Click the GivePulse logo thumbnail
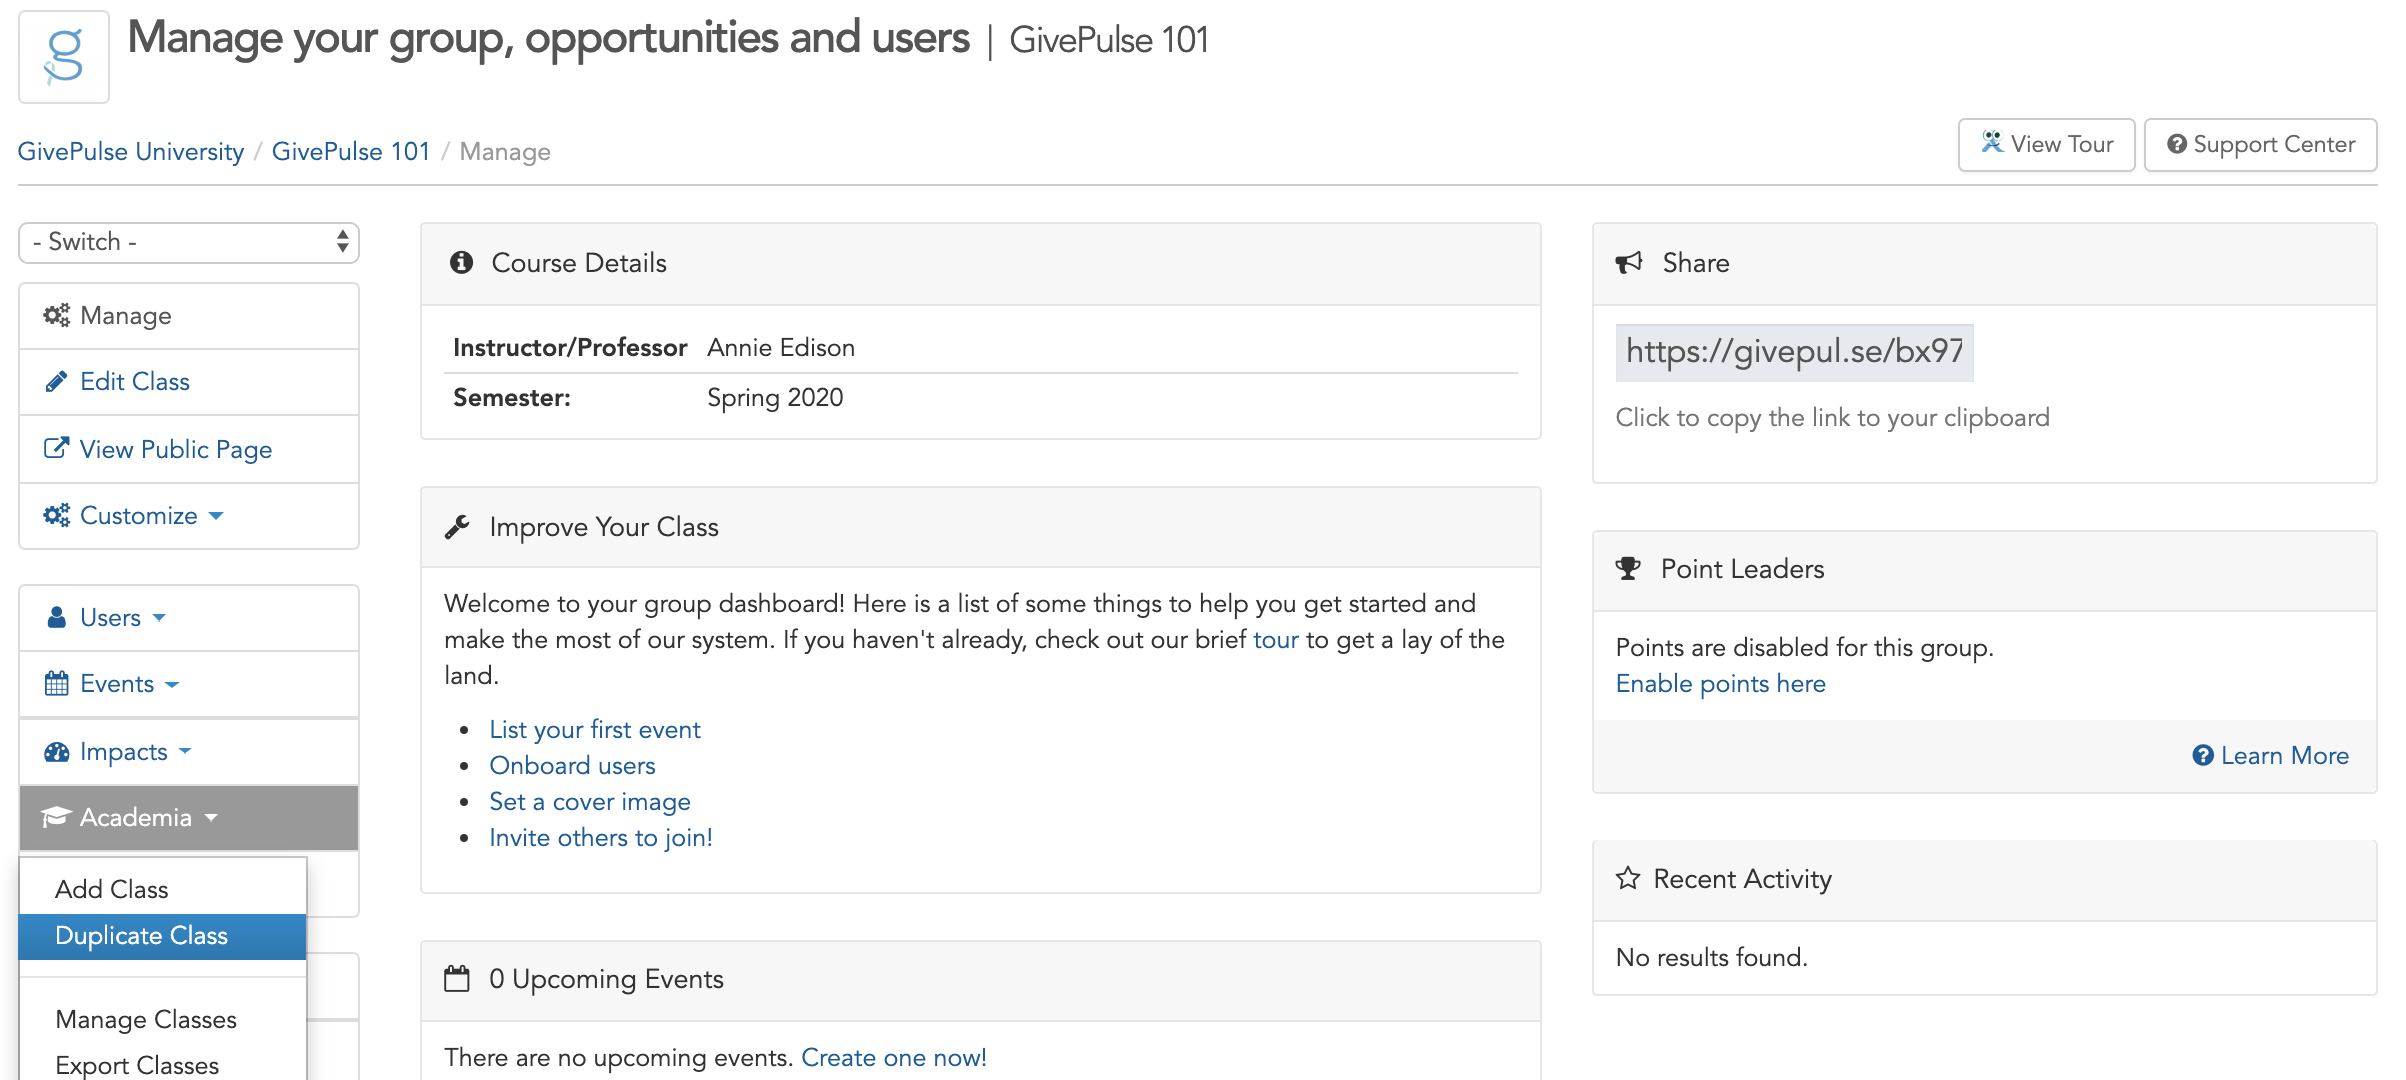 64,56
